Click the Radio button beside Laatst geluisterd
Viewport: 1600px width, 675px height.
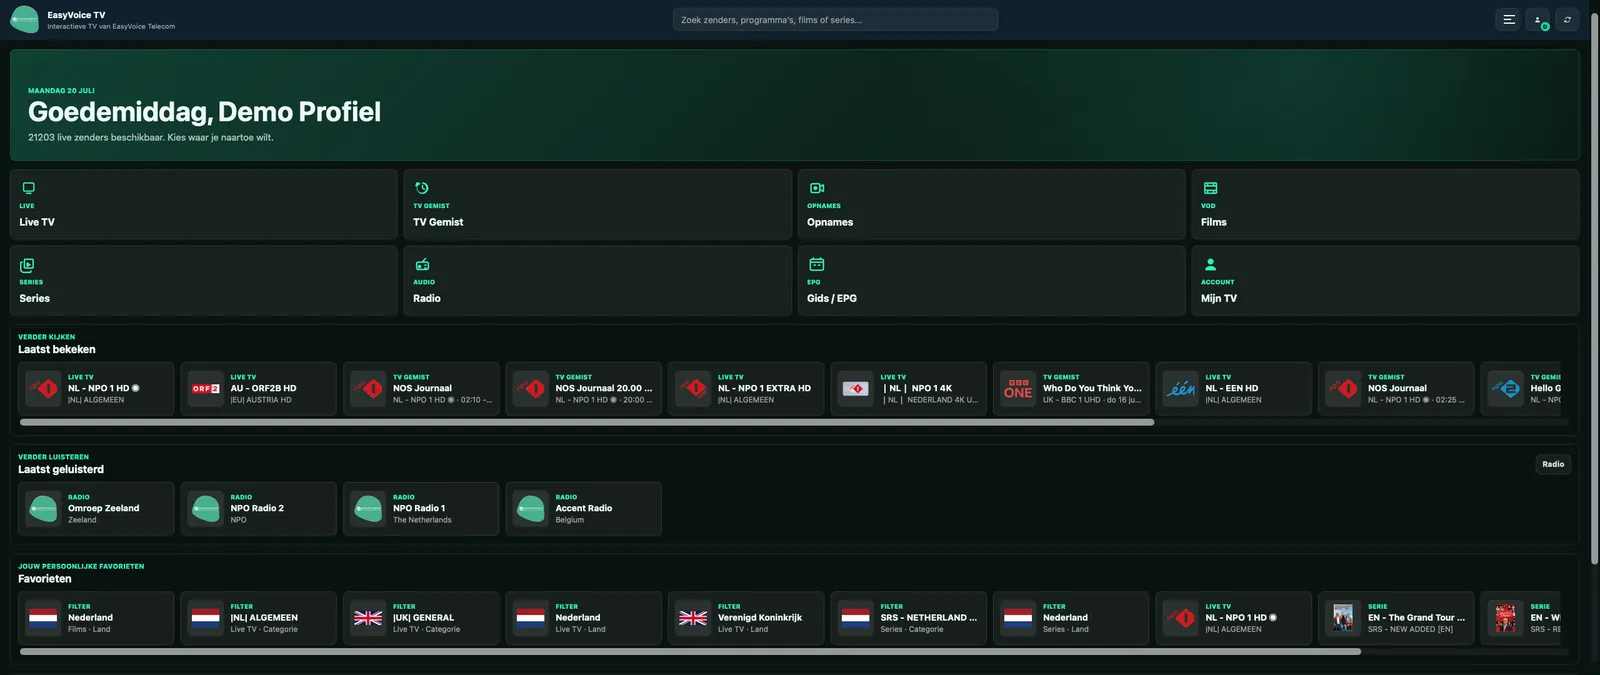[x=1553, y=464]
